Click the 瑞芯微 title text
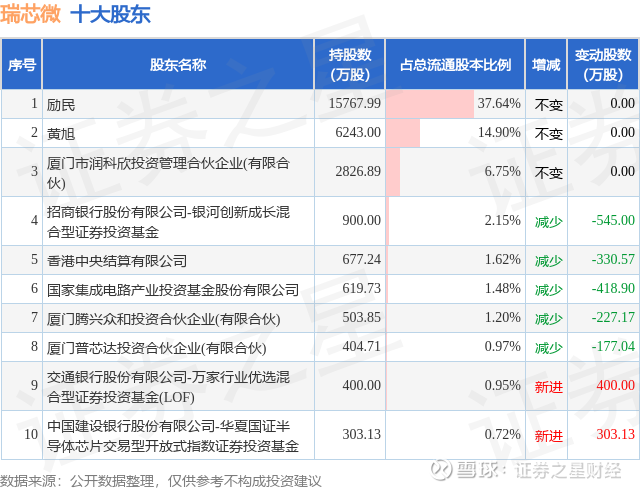 (30, 14)
